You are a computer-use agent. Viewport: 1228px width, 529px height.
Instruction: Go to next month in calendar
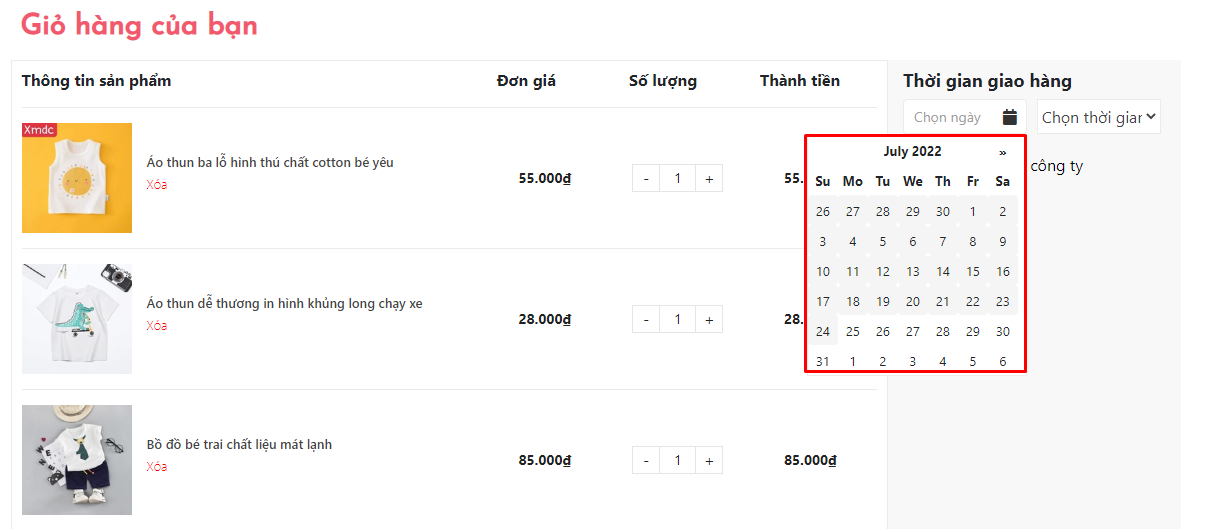[1002, 152]
